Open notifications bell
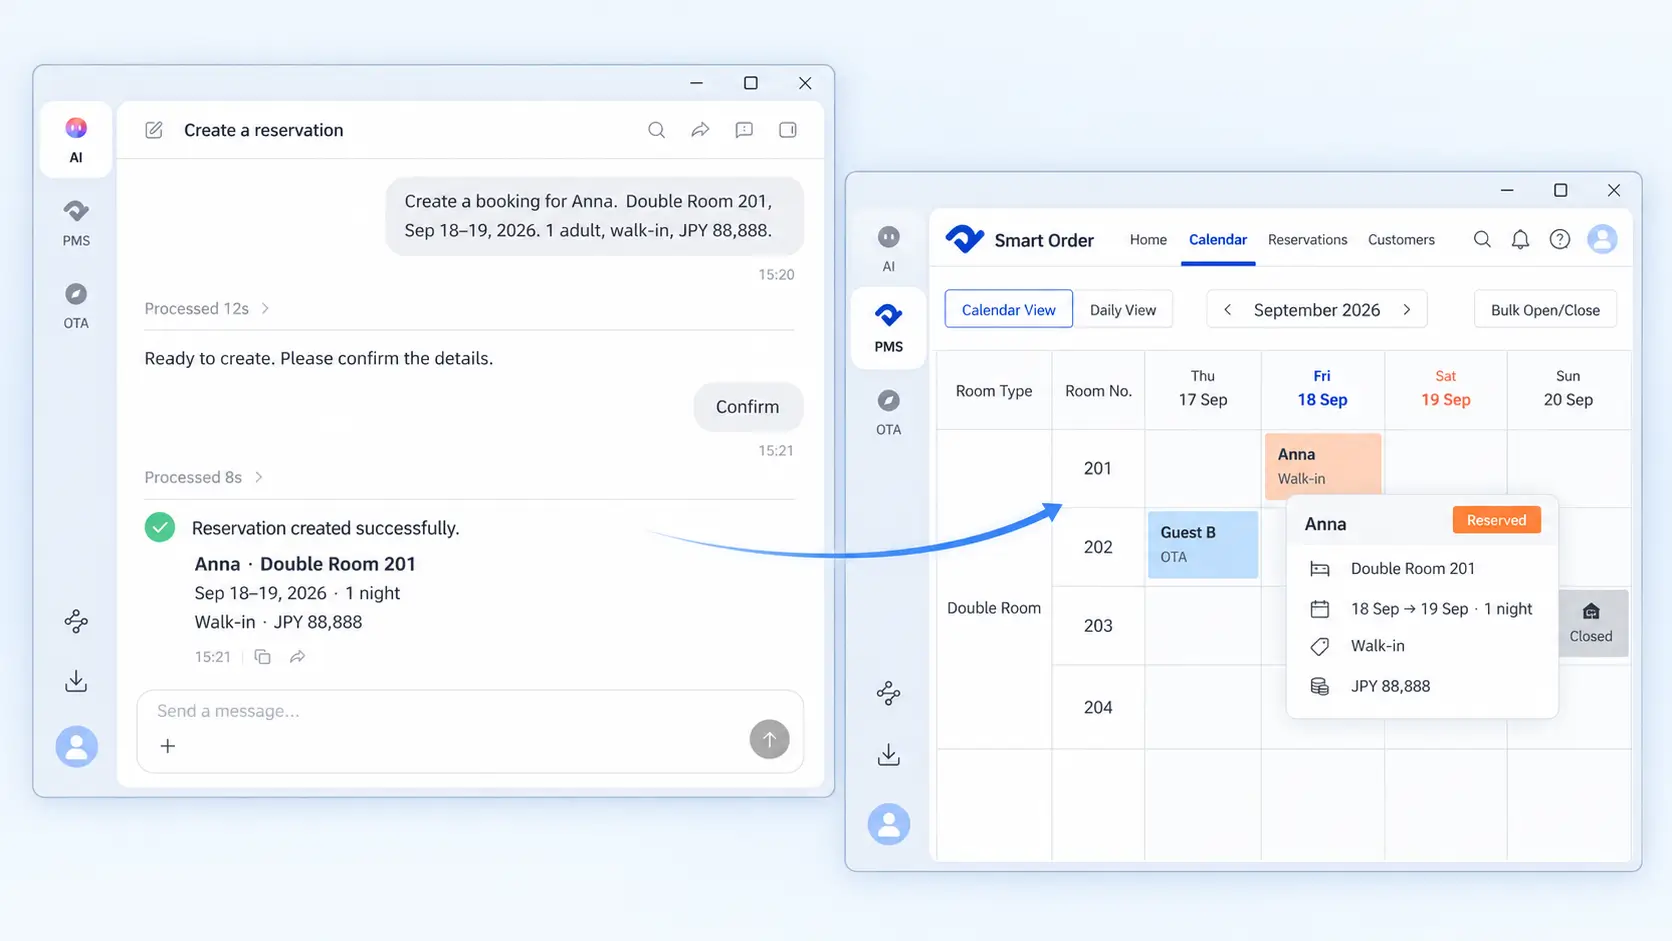The height and width of the screenshot is (941, 1672). [x=1520, y=239]
